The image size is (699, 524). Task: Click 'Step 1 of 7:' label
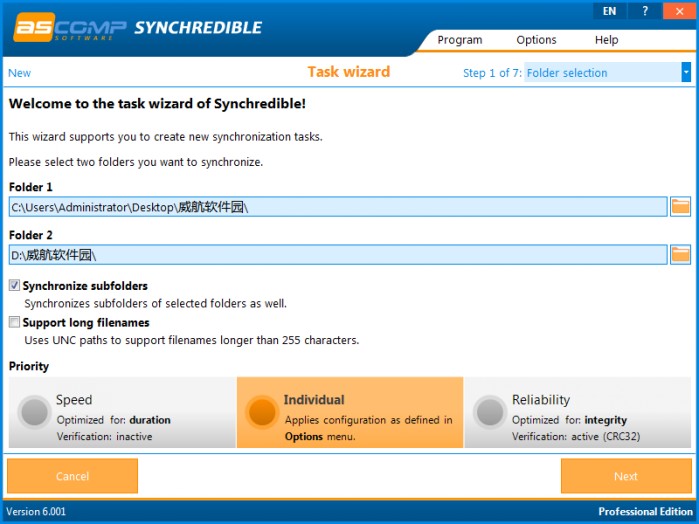point(492,73)
